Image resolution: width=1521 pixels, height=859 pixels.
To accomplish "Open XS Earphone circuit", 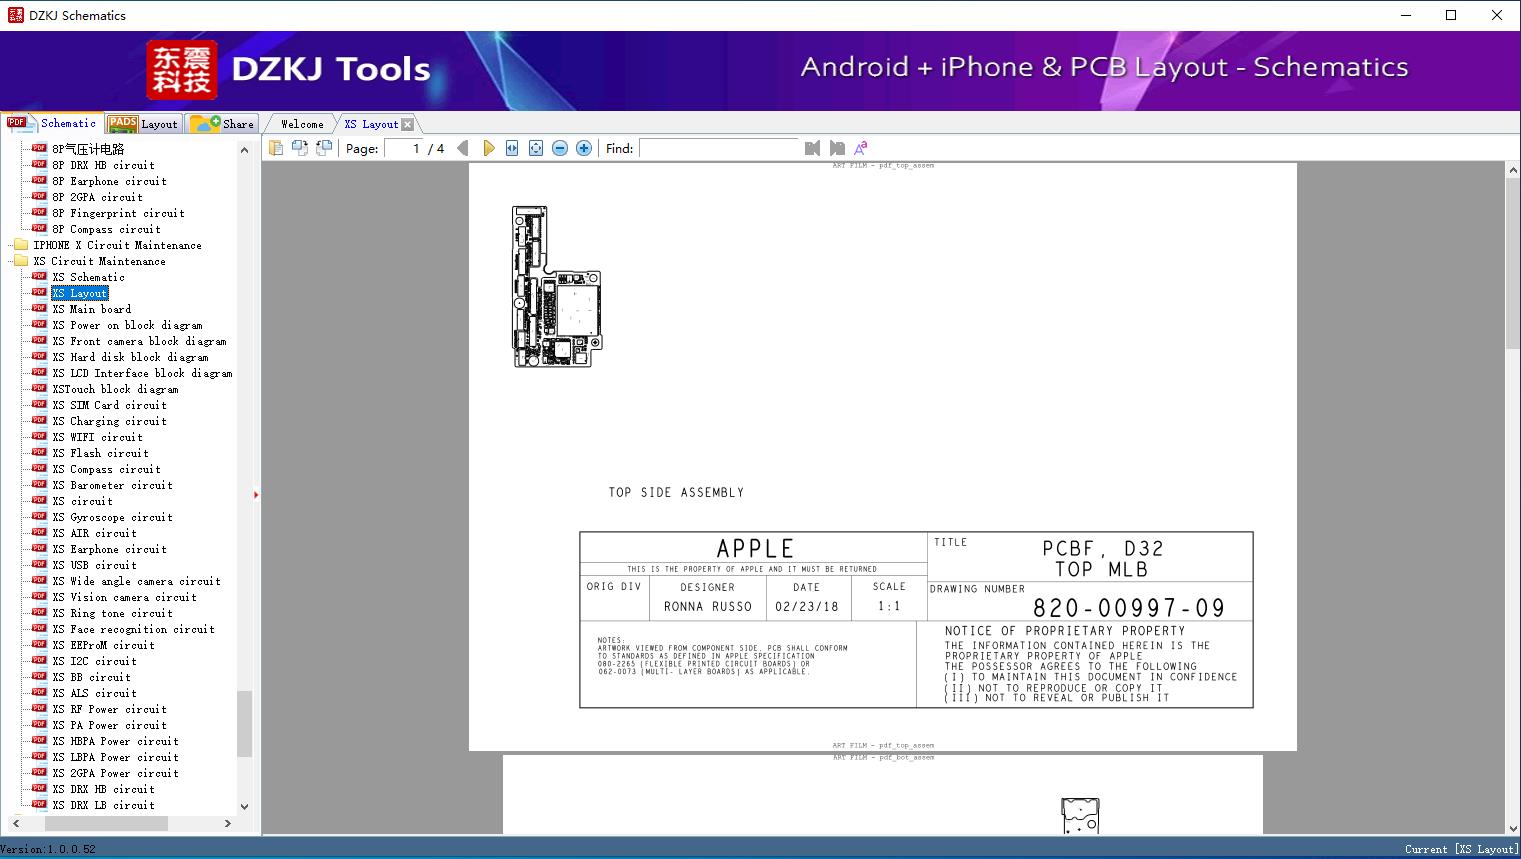I will pyautogui.click(x=109, y=549).
